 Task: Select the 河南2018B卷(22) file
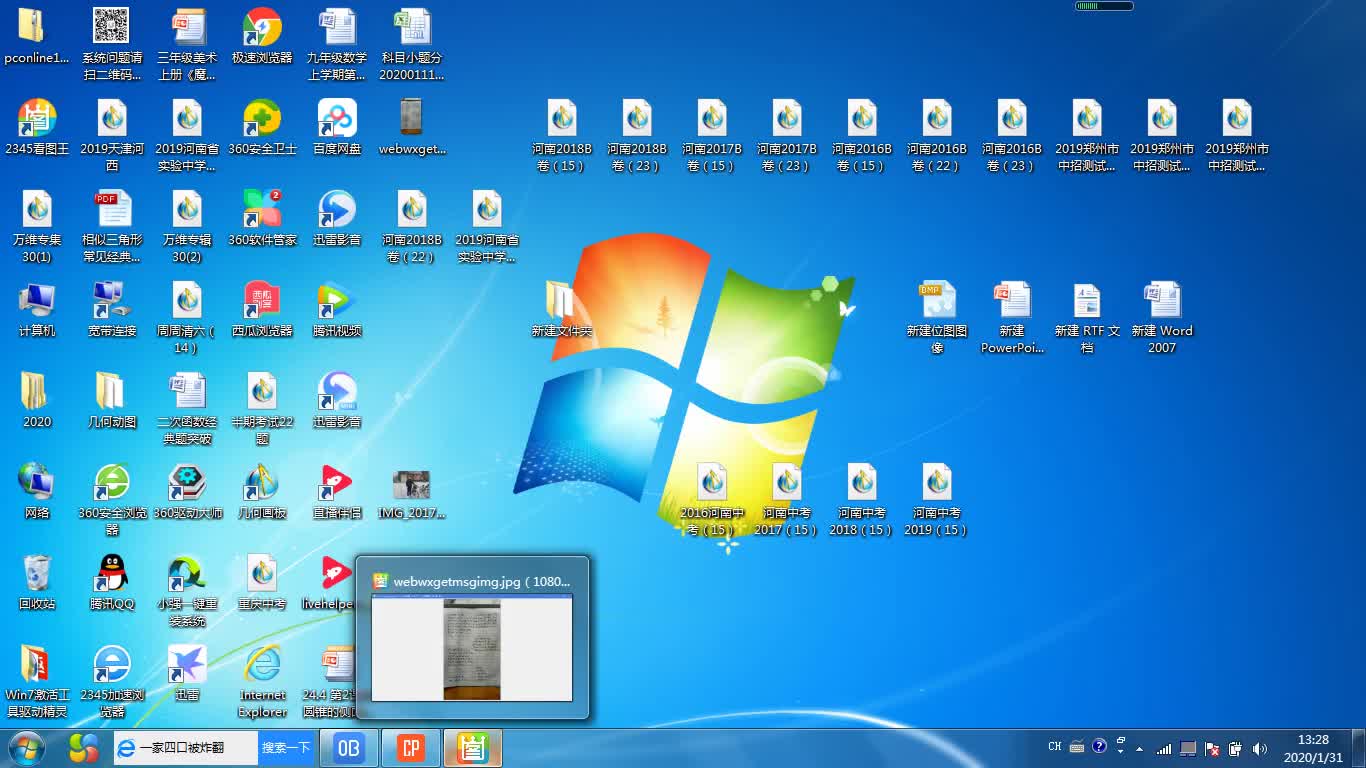click(x=412, y=227)
